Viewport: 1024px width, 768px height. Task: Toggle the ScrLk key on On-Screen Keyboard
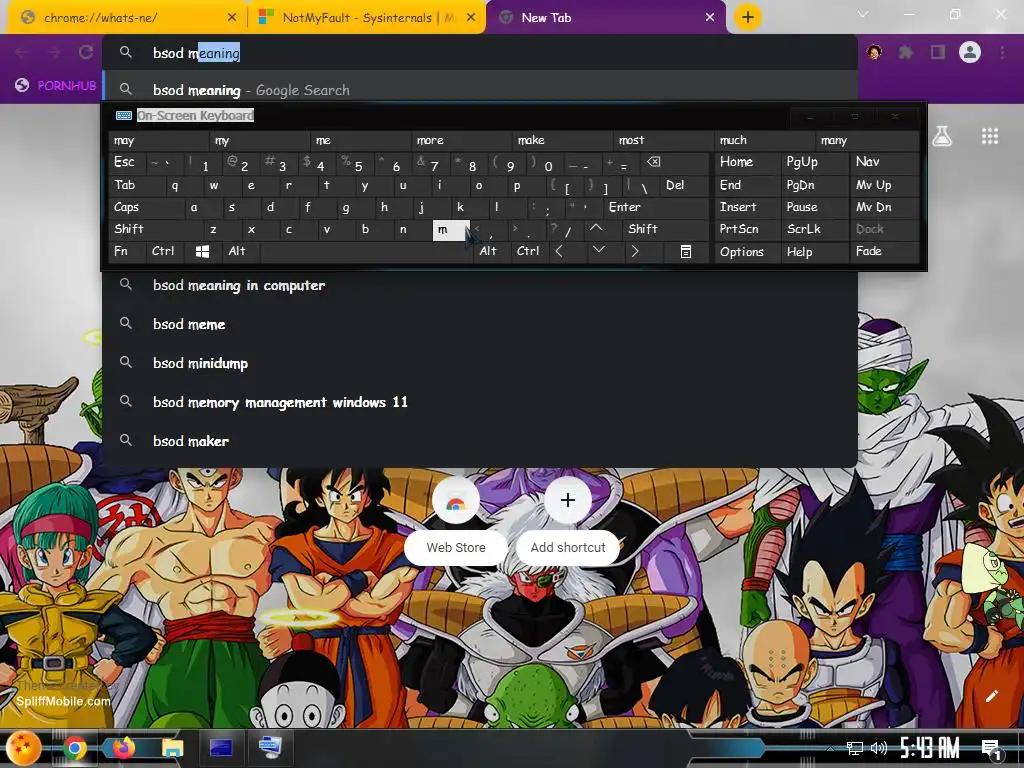tap(815, 229)
